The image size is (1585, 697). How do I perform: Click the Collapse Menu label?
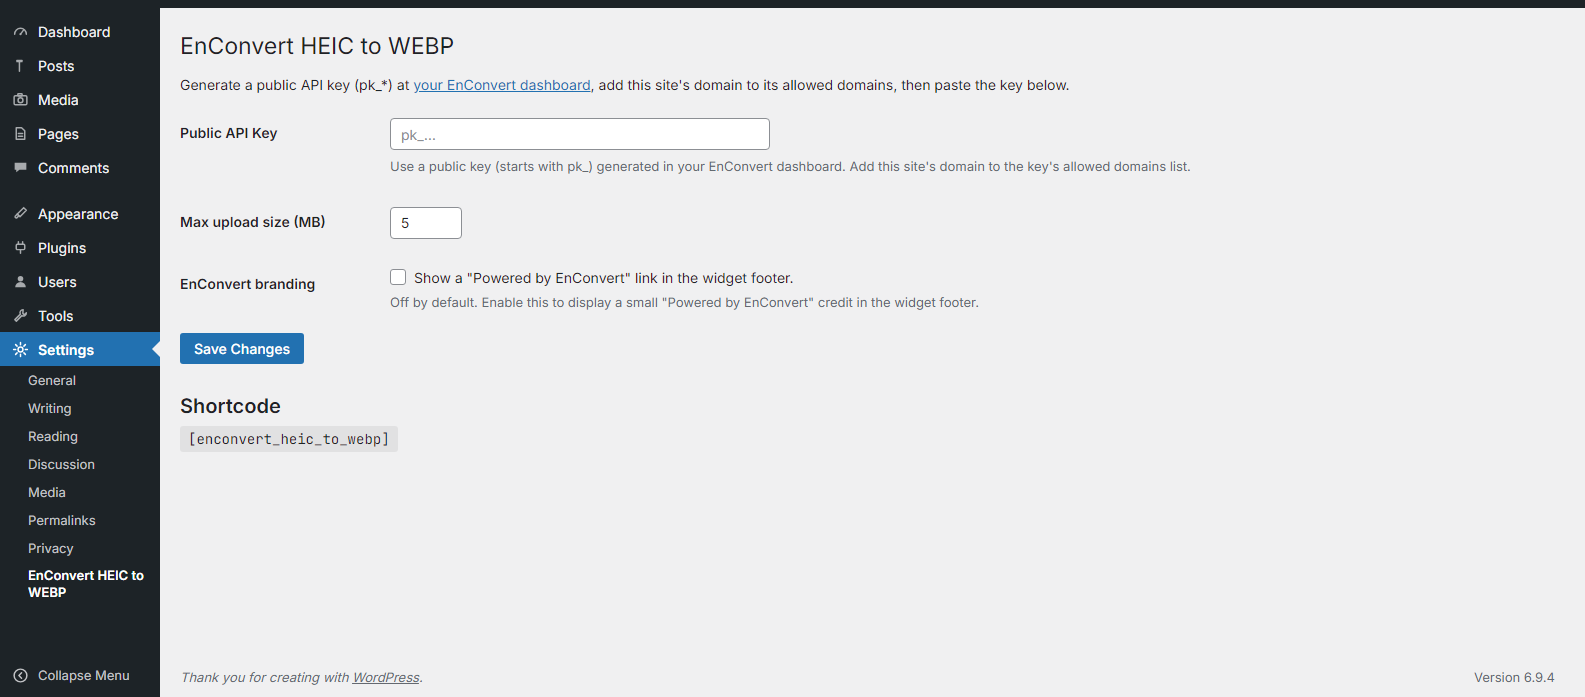pos(84,676)
